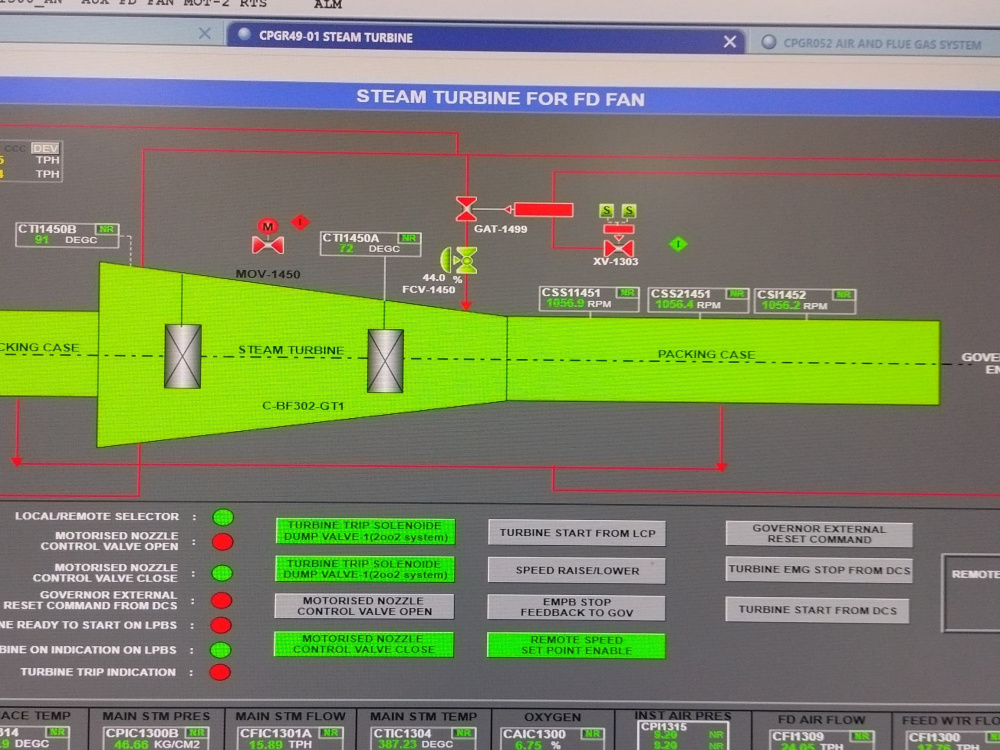Click the left crossed bearing box in turbine
The height and width of the screenshot is (750, 1000).
pos(182,356)
